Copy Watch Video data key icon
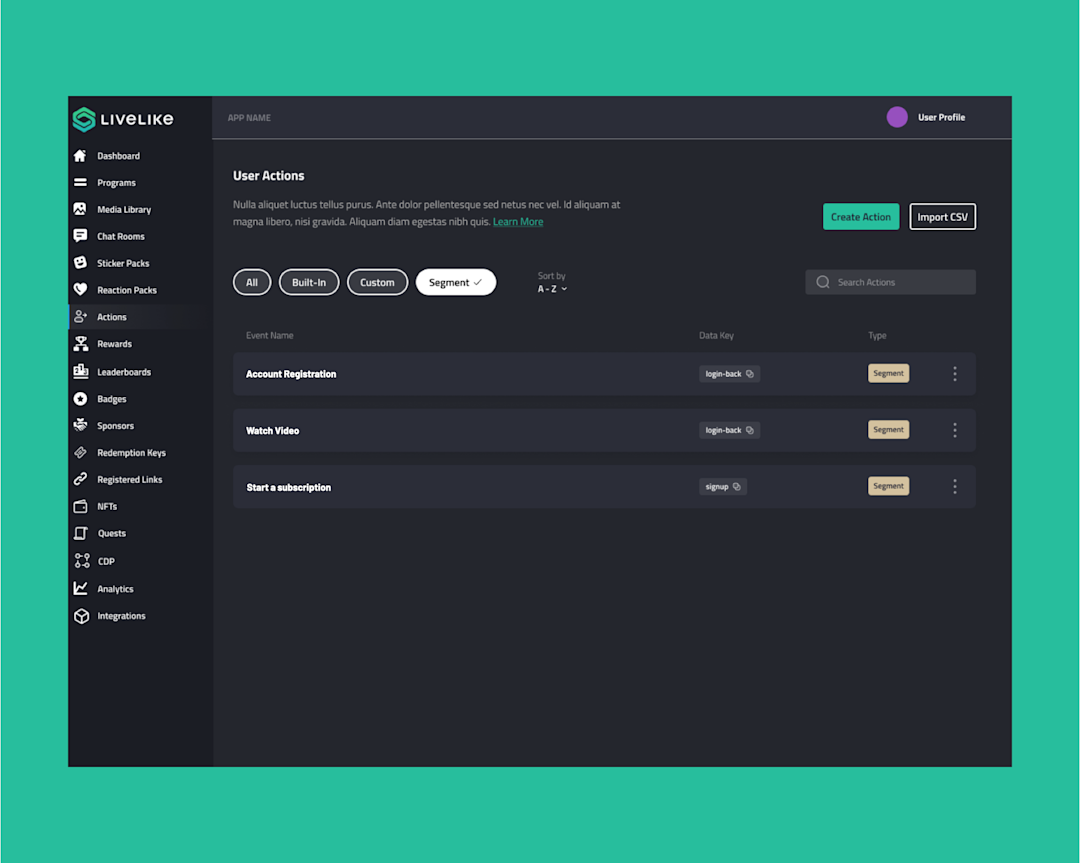1080x863 pixels. tap(750, 430)
